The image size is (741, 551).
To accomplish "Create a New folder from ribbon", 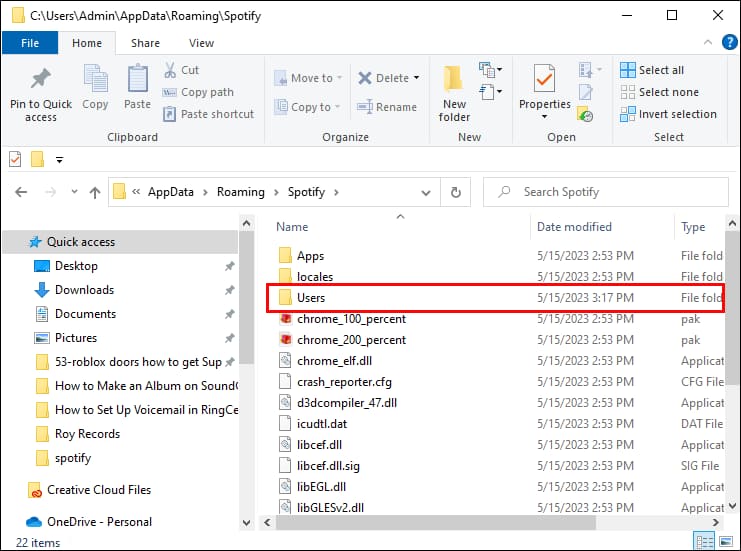I will 454,94.
